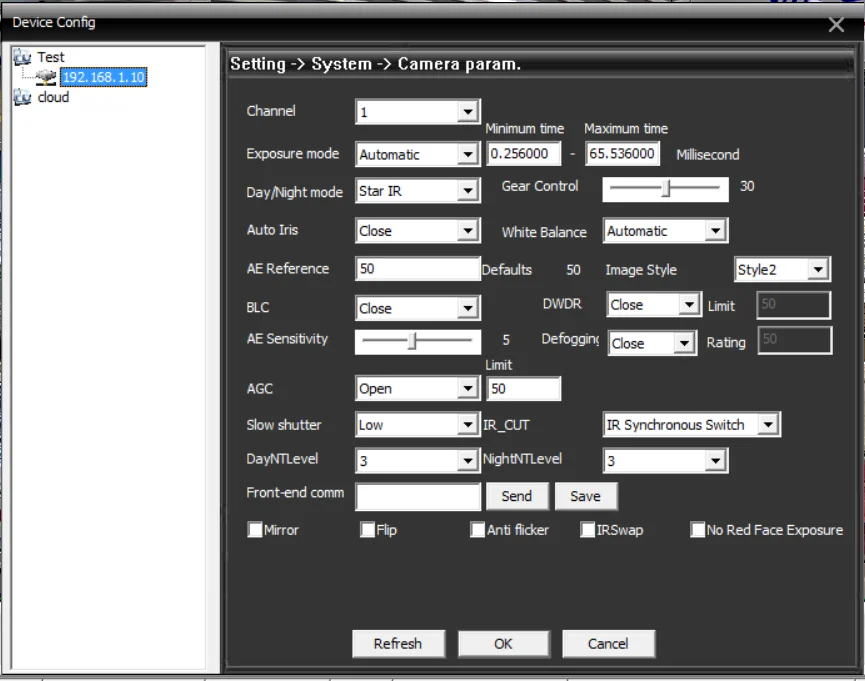The height and width of the screenshot is (681, 865).
Task: Enable the Mirror checkbox
Action: [x=255, y=531]
